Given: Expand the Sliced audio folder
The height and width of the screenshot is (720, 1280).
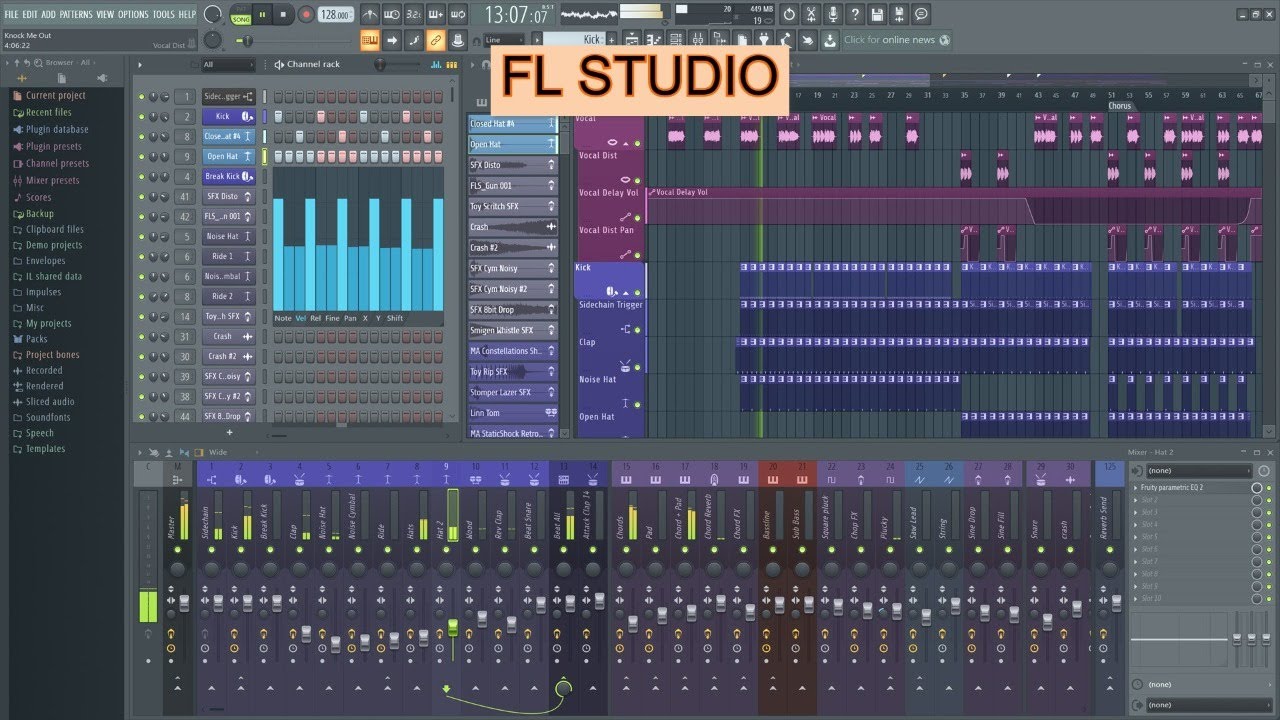Looking at the screenshot, I should pos(50,401).
